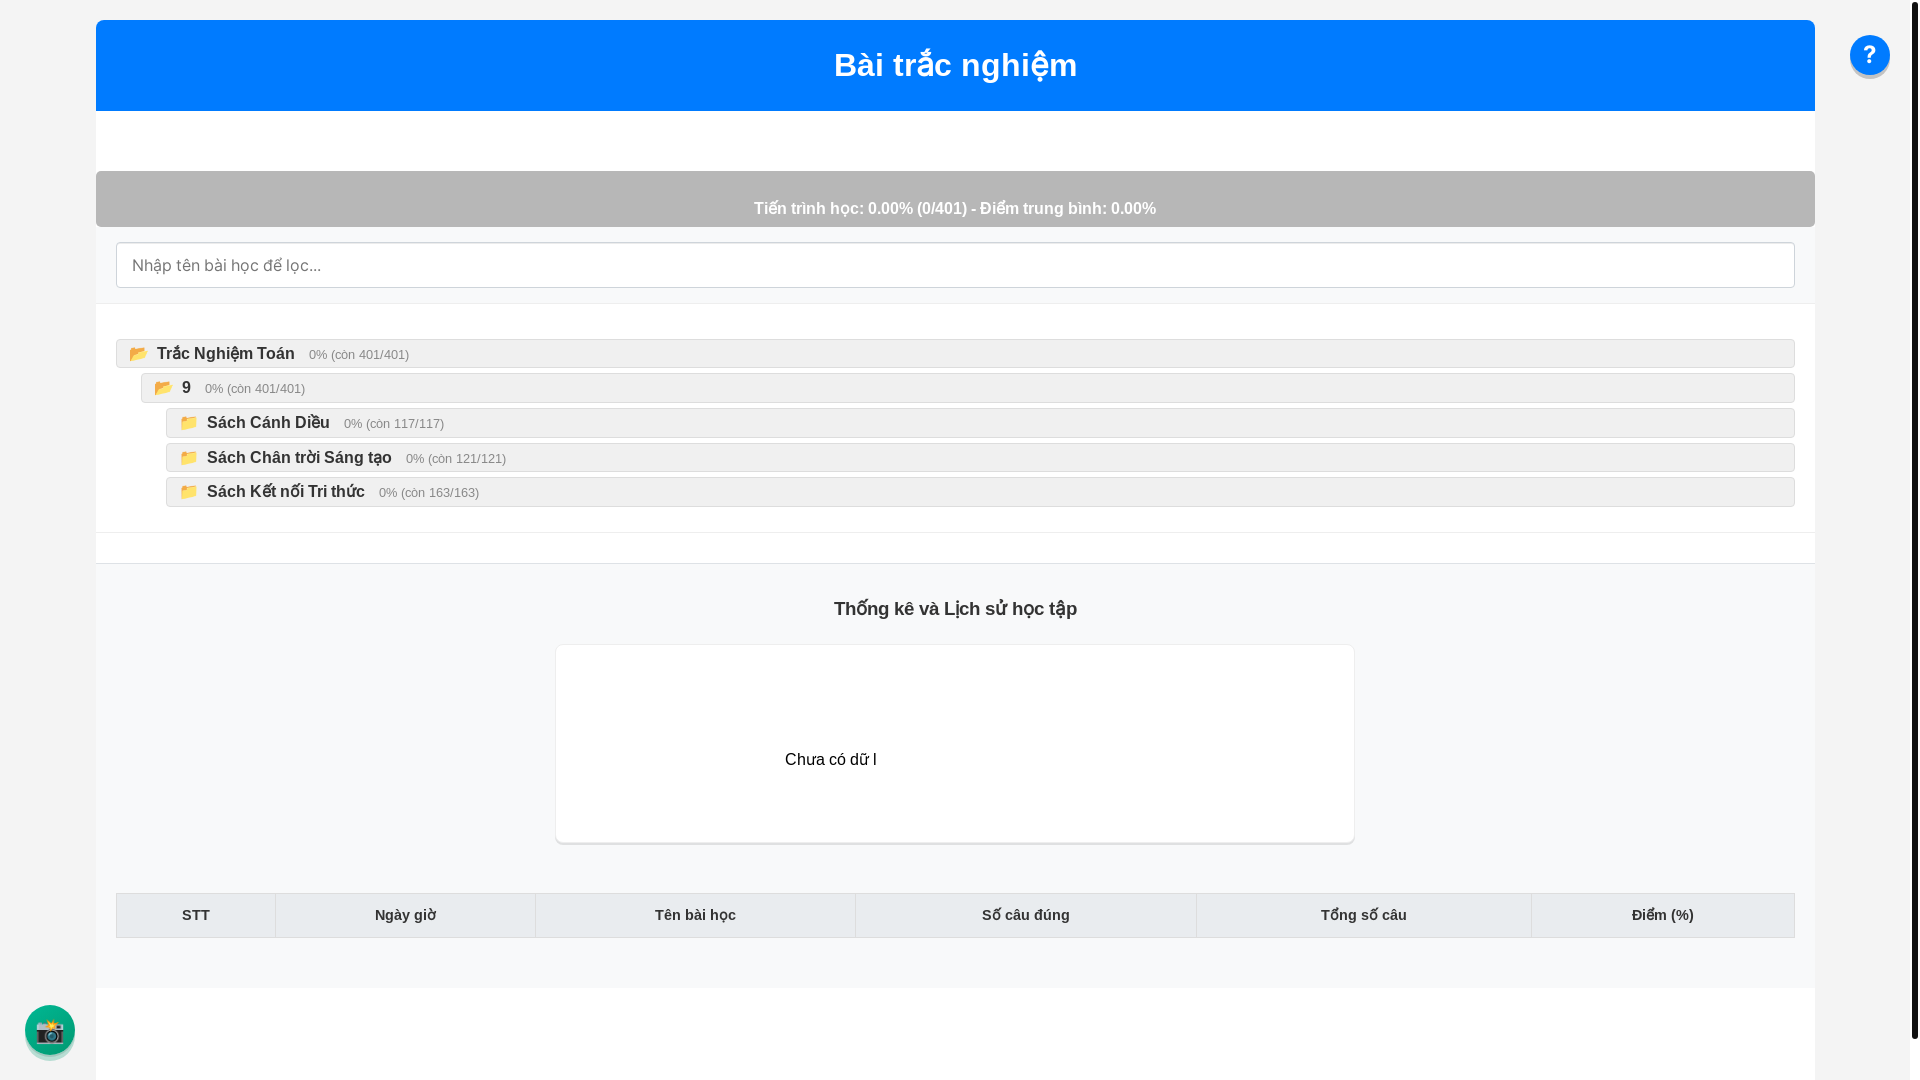Click the Sách Chân trời Sáng tạo folder icon
The height and width of the screenshot is (1080, 1920).
188,458
